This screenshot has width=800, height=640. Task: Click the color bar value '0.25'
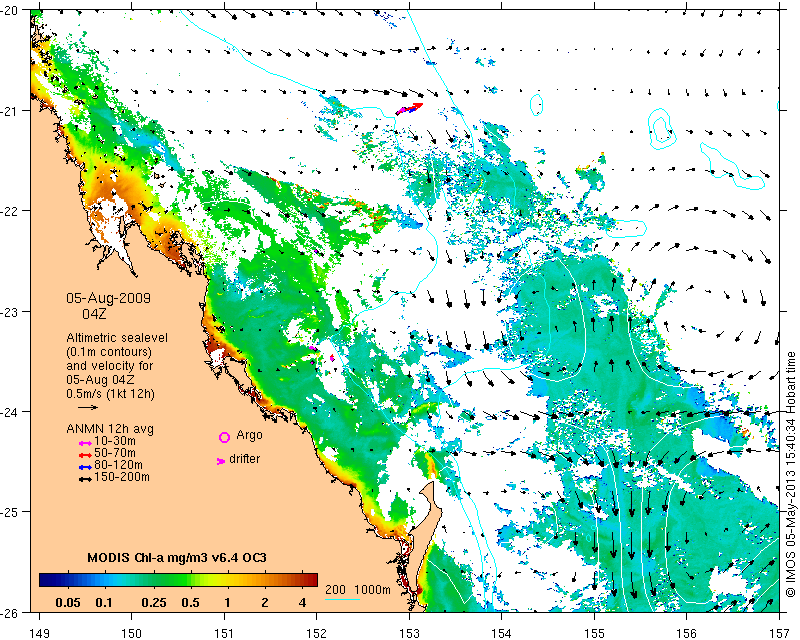[x=154, y=603]
